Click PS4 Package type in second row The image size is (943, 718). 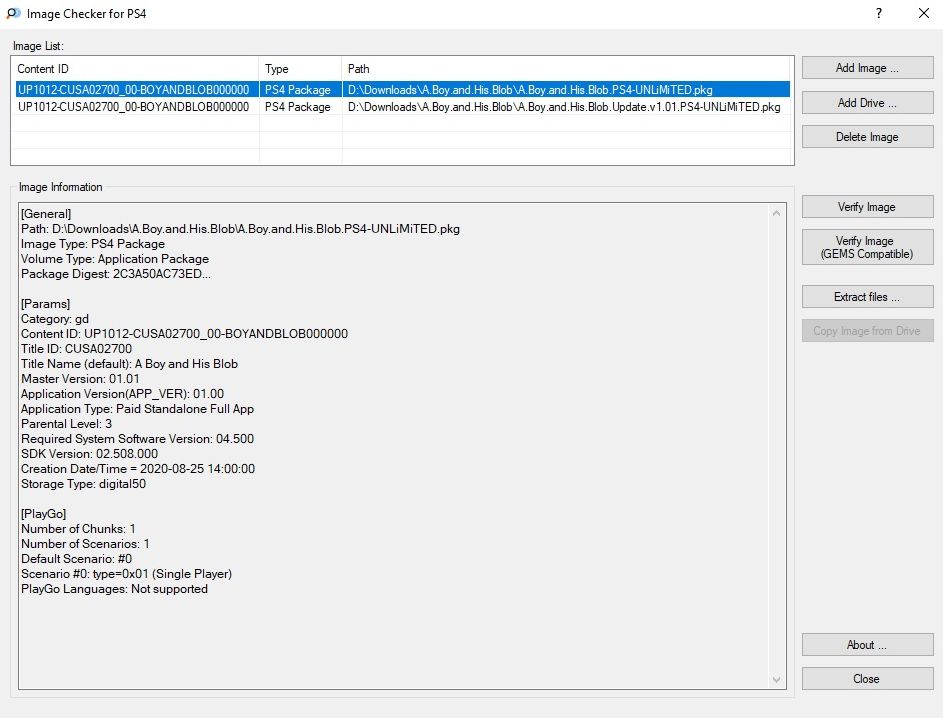298,107
